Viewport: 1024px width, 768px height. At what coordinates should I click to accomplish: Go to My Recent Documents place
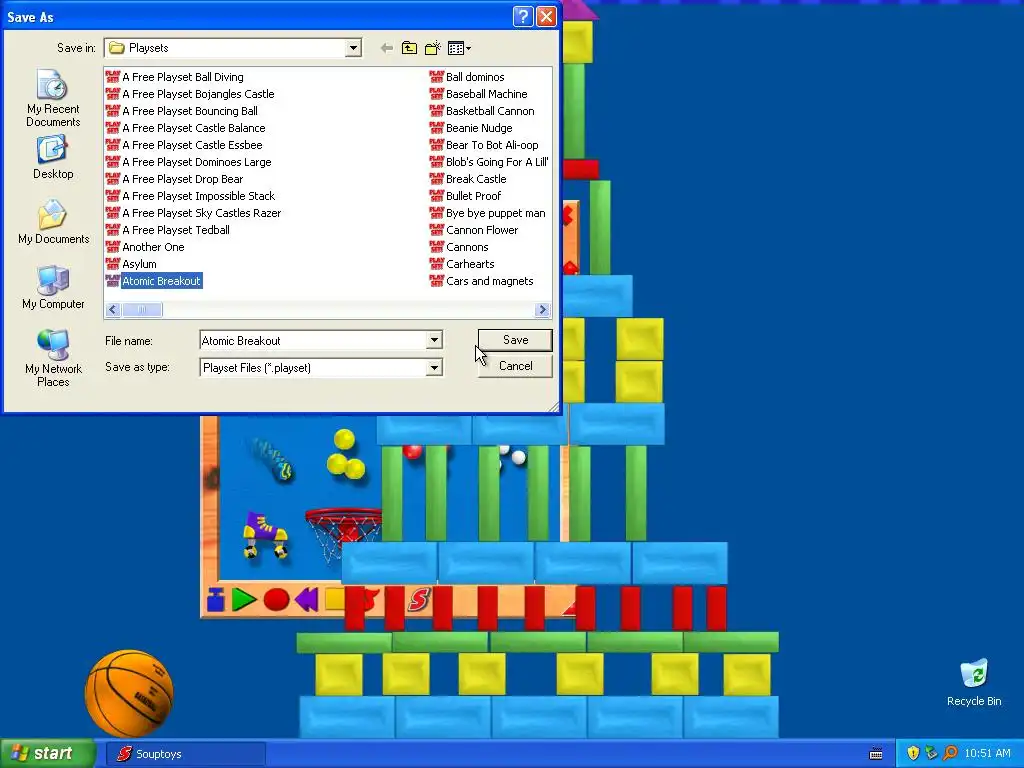click(x=53, y=98)
